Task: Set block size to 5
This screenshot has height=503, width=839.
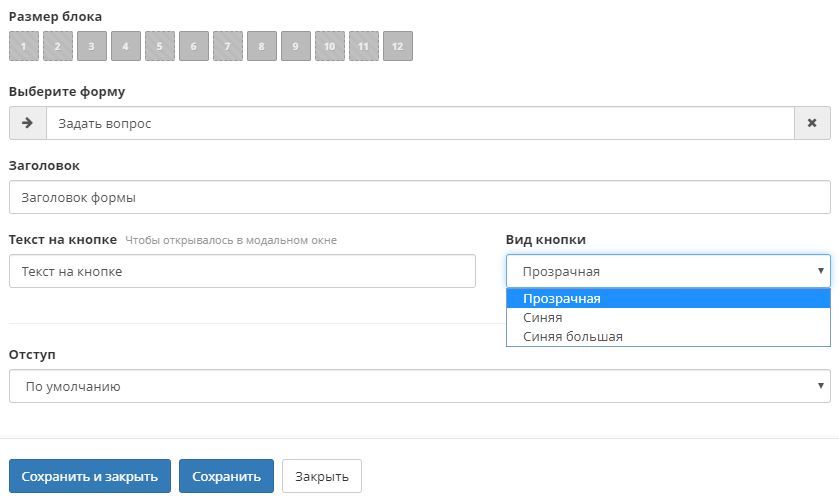Action: coord(160,46)
